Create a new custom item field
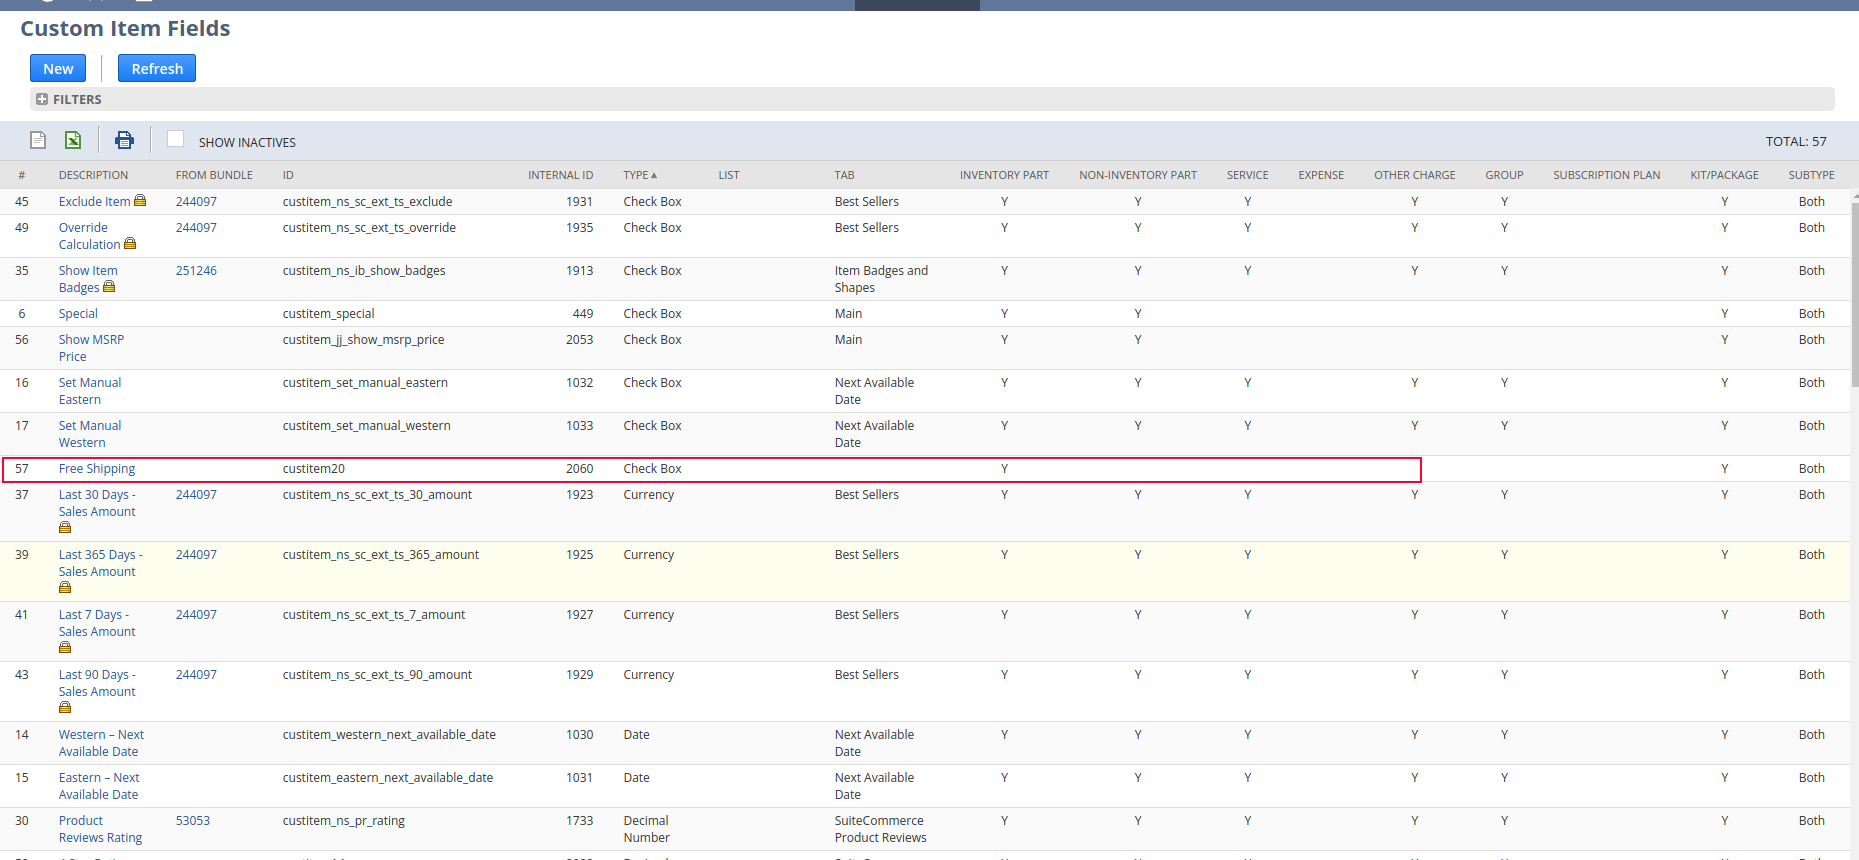Viewport: 1859px width, 860px height. coord(58,68)
